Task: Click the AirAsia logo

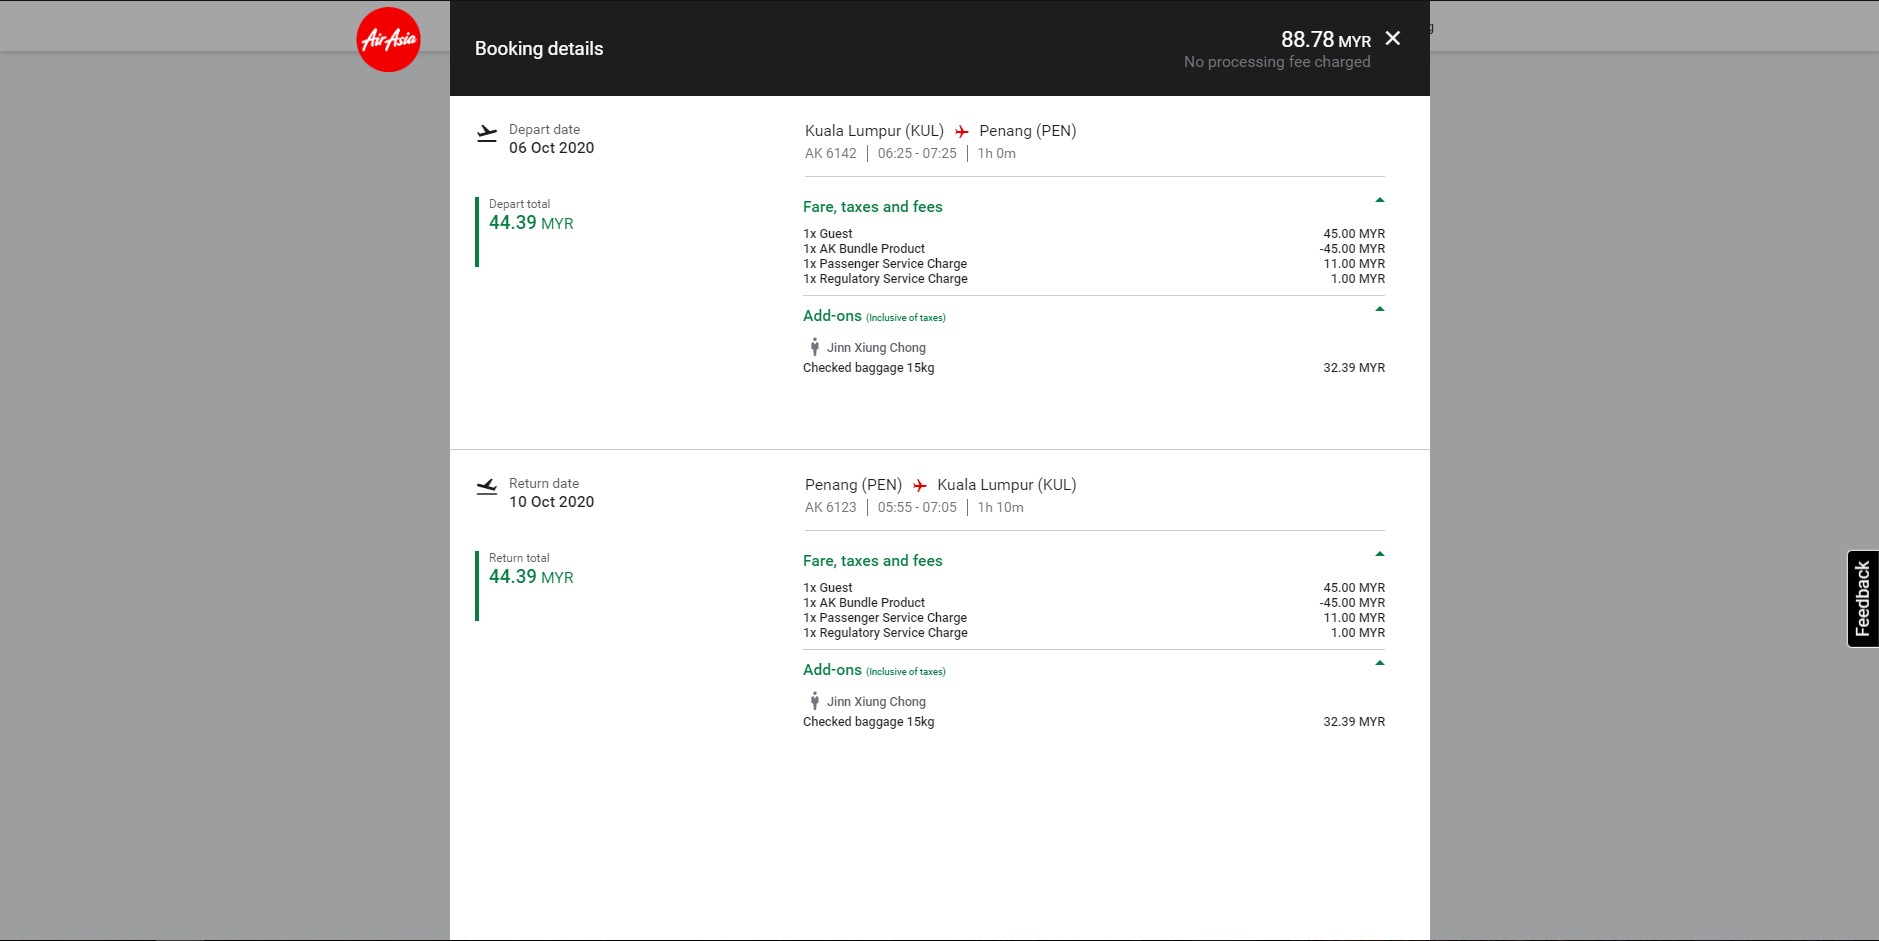Action: [388, 40]
